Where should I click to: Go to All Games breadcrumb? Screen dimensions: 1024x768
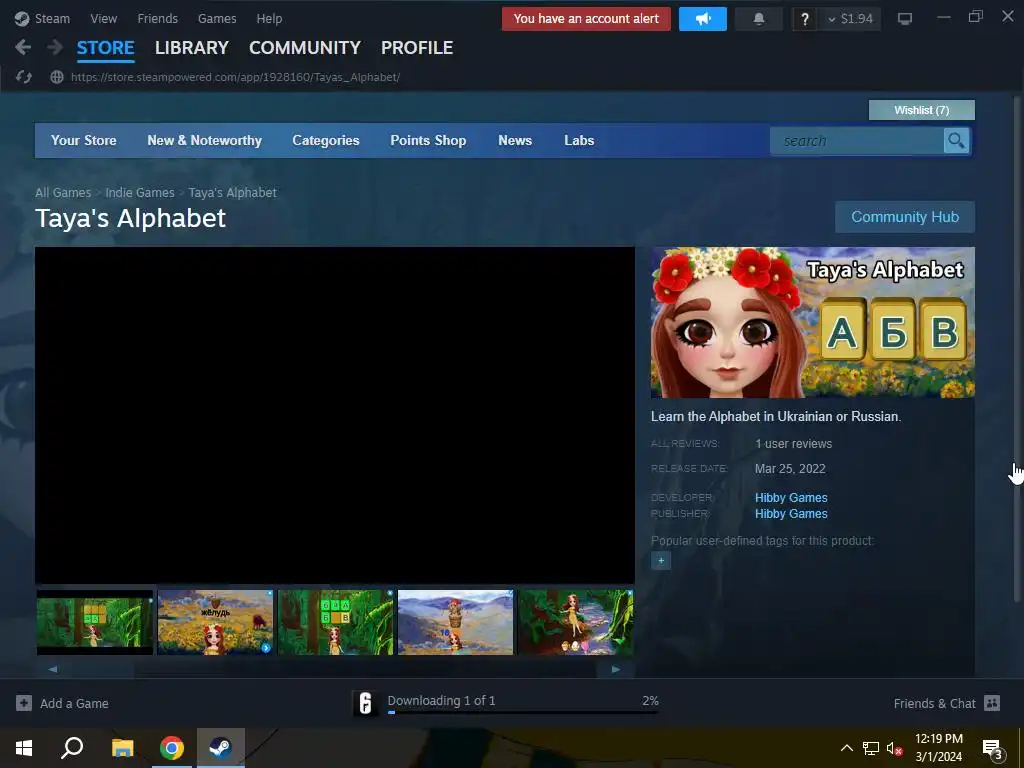(x=63, y=193)
